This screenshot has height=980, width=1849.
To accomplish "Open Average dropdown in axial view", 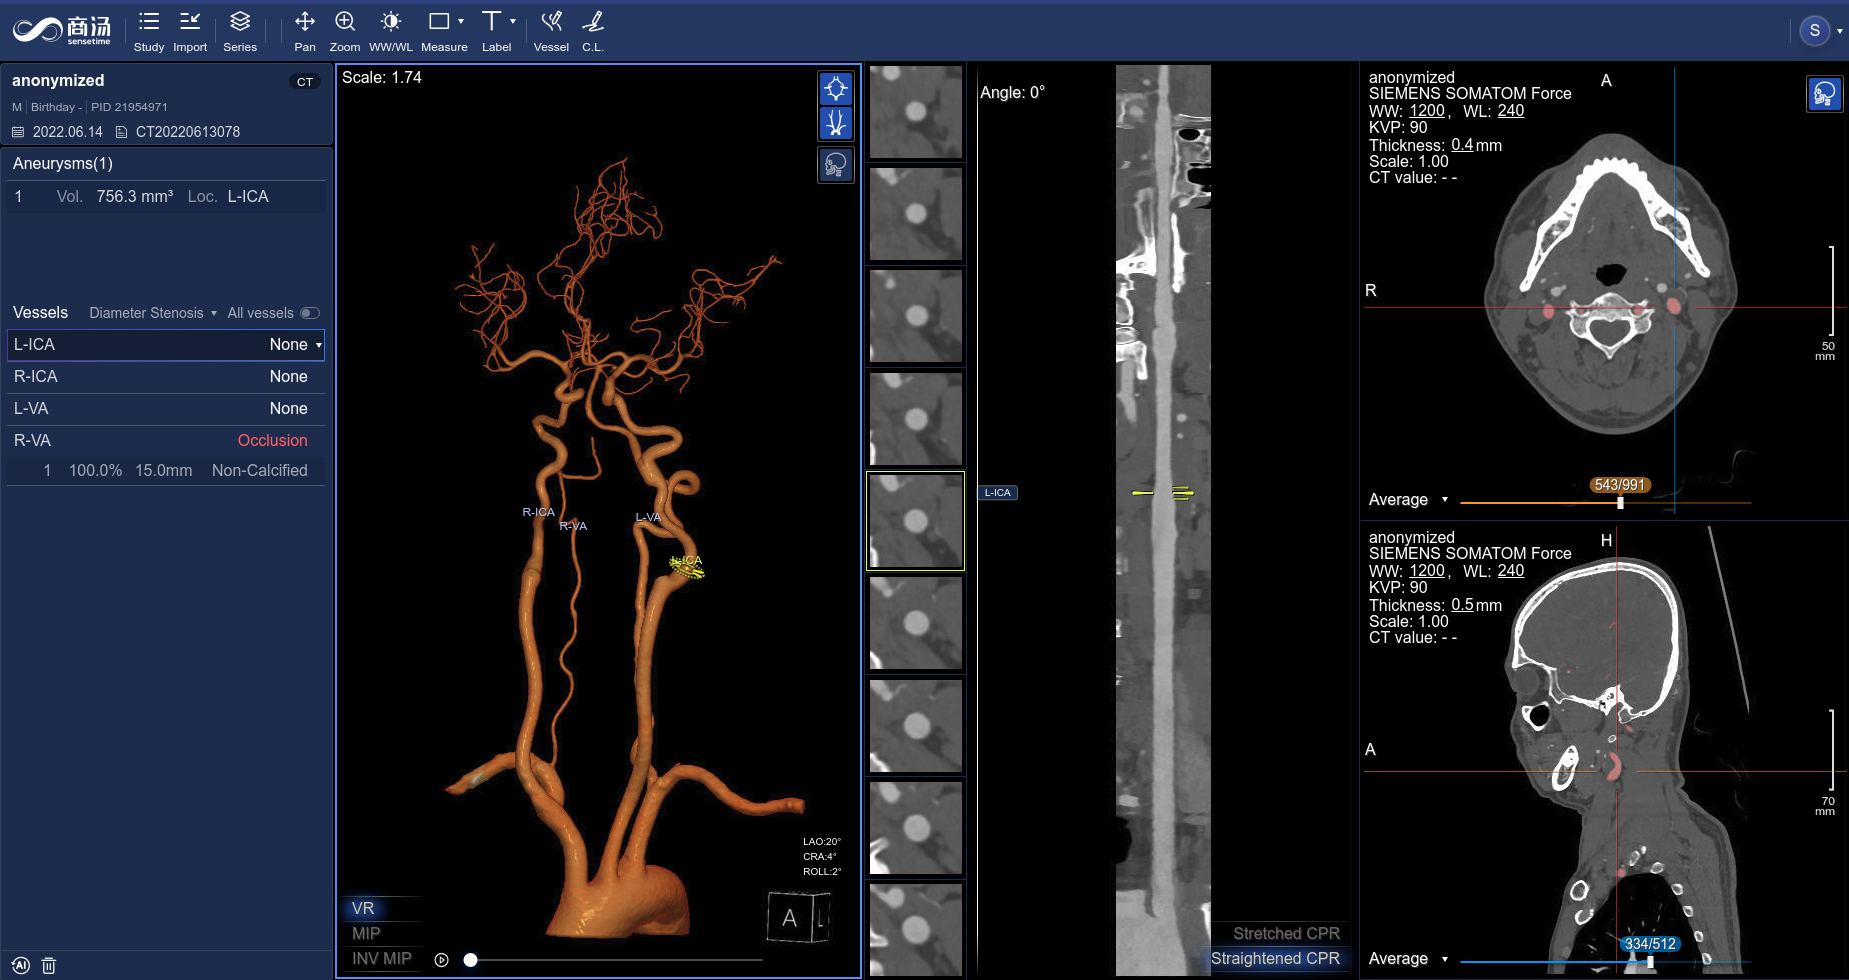I will [1408, 499].
